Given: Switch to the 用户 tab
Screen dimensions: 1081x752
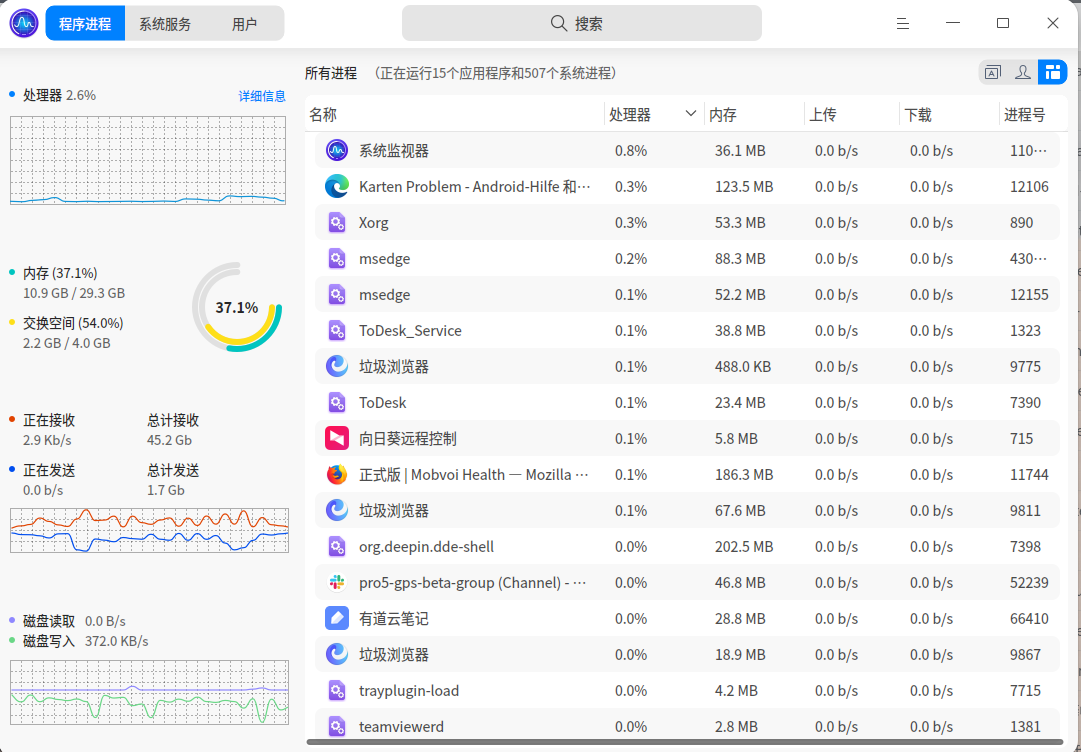Looking at the screenshot, I should (244, 24).
